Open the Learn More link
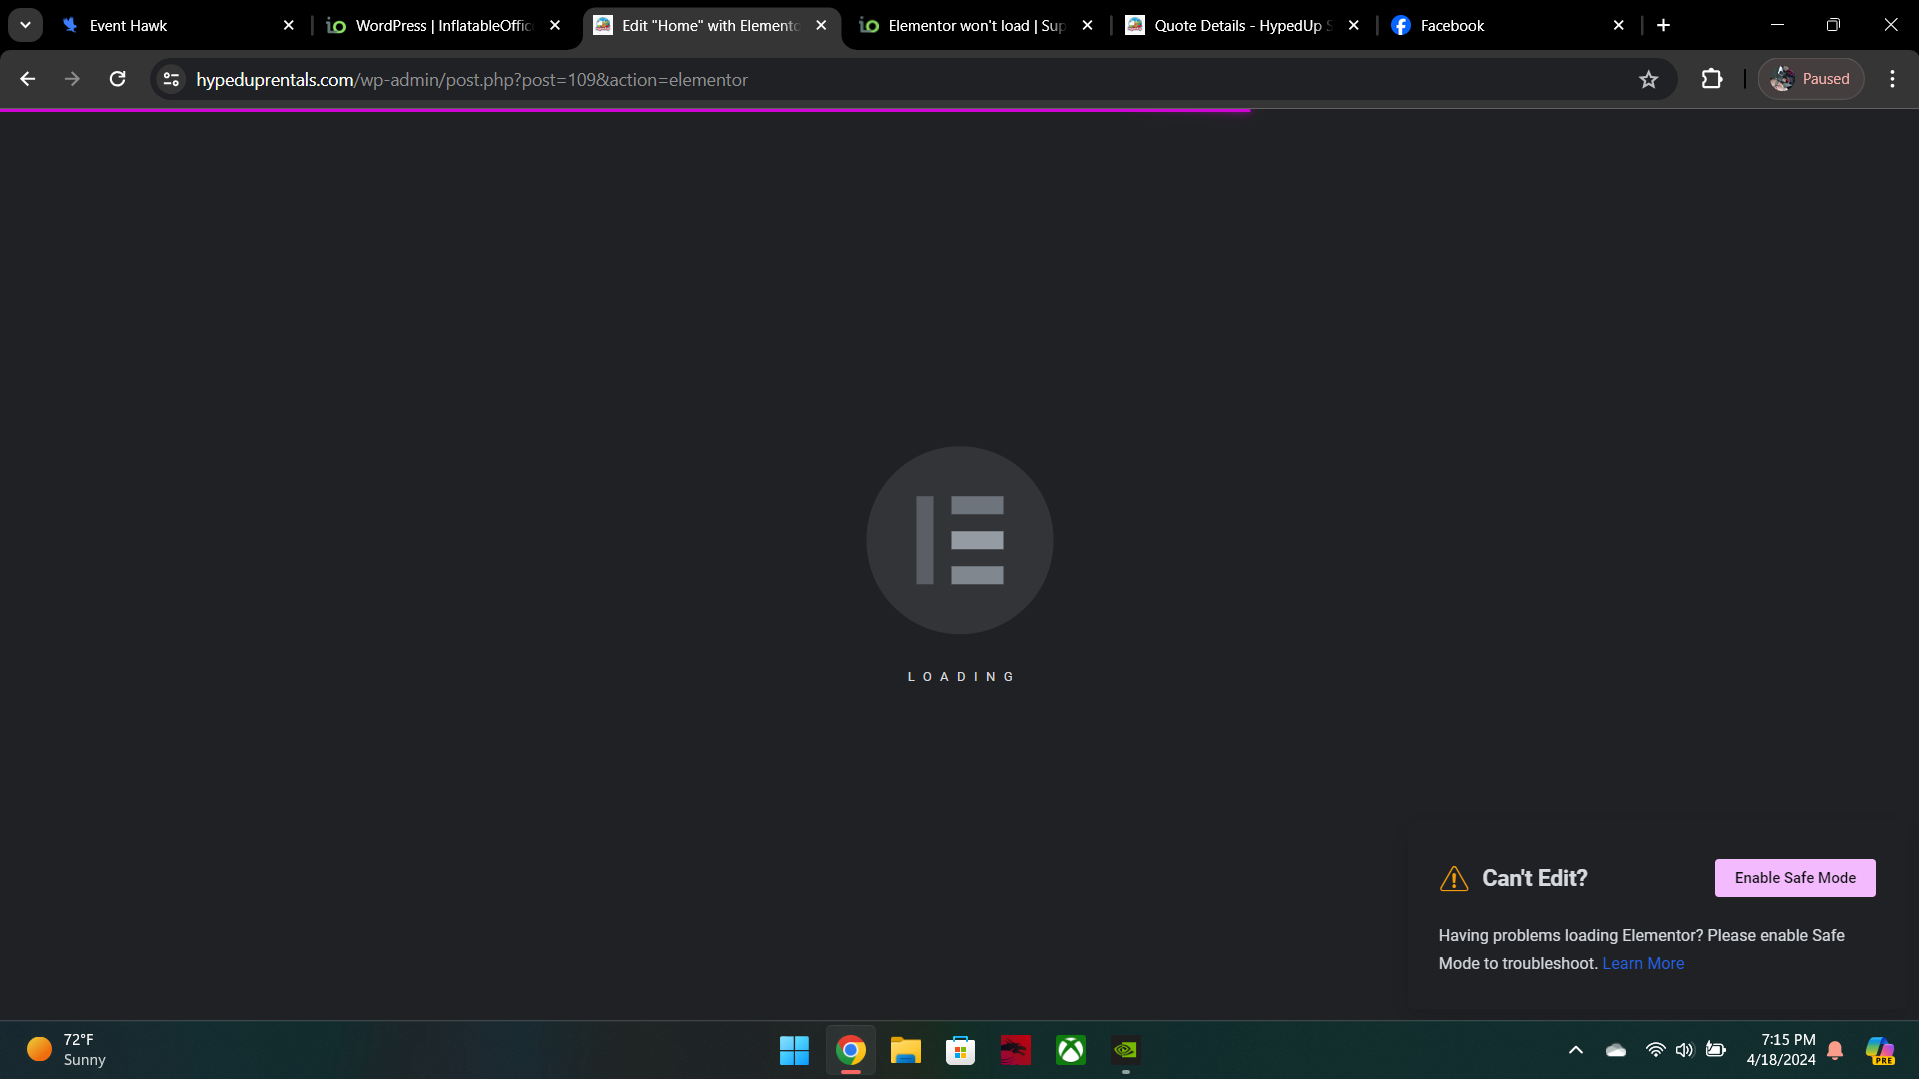The height and width of the screenshot is (1079, 1919). pos(1642,963)
